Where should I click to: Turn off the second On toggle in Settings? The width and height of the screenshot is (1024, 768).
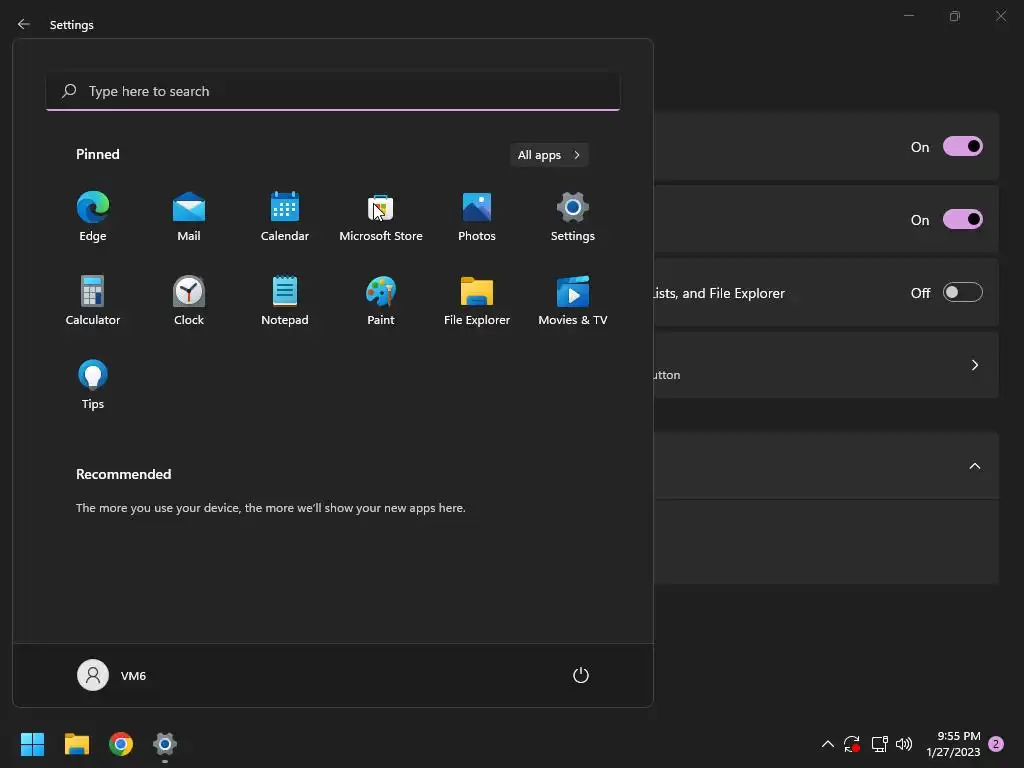pyautogui.click(x=963, y=219)
